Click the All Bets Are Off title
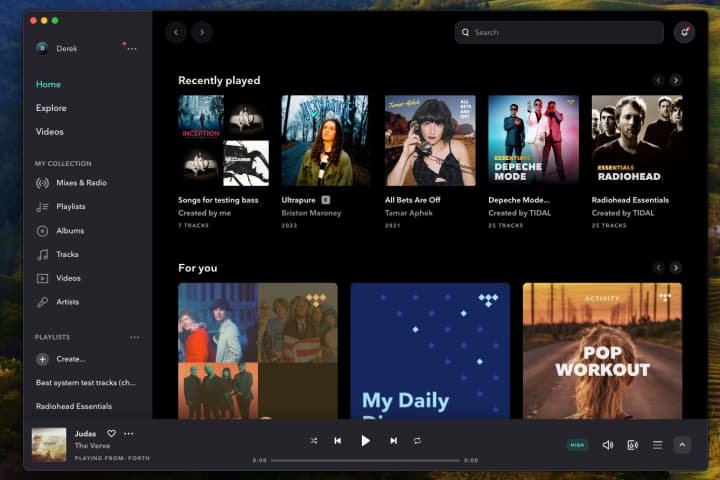 click(x=412, y=200)
